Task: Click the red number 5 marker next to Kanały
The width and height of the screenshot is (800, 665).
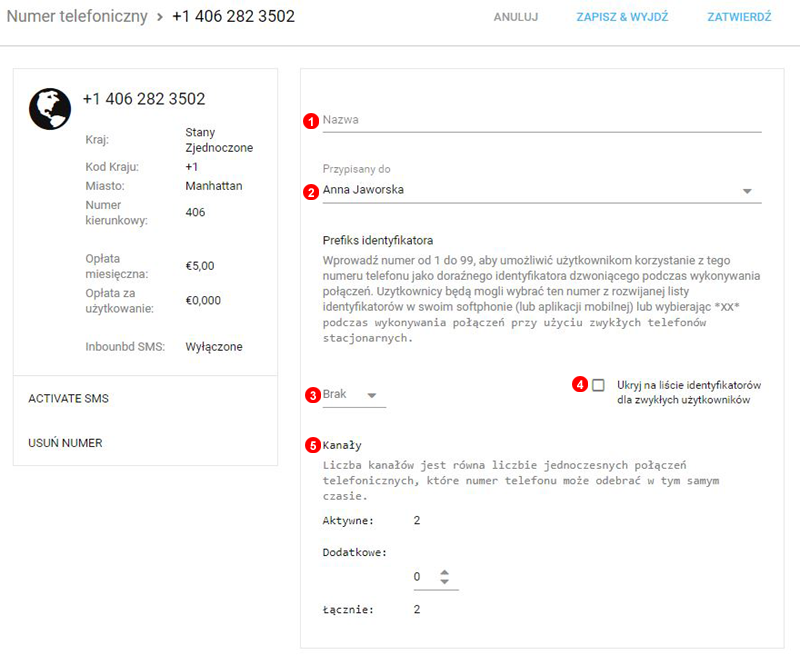Action: [x=311, y=446]
